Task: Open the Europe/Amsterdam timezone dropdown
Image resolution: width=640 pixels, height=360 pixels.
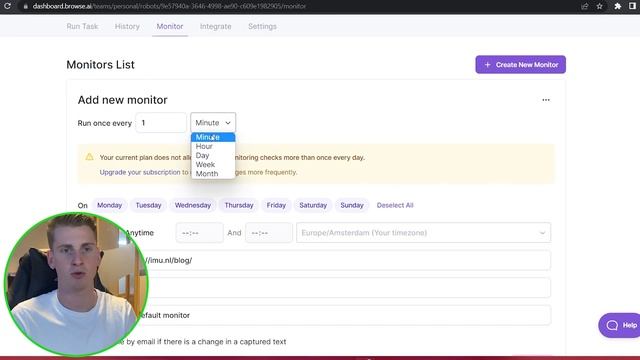Action: tap(423, 233)
